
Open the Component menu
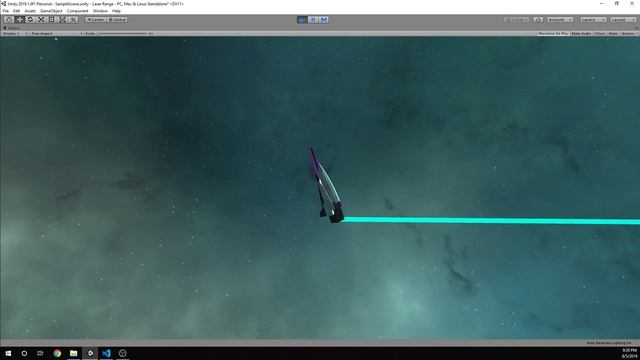78,11
